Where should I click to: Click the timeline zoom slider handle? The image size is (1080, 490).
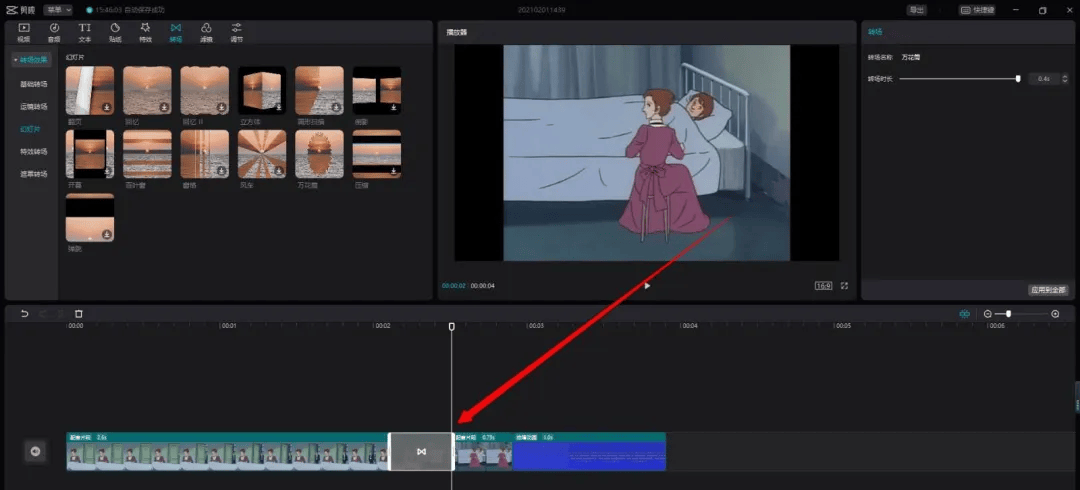1008,314
